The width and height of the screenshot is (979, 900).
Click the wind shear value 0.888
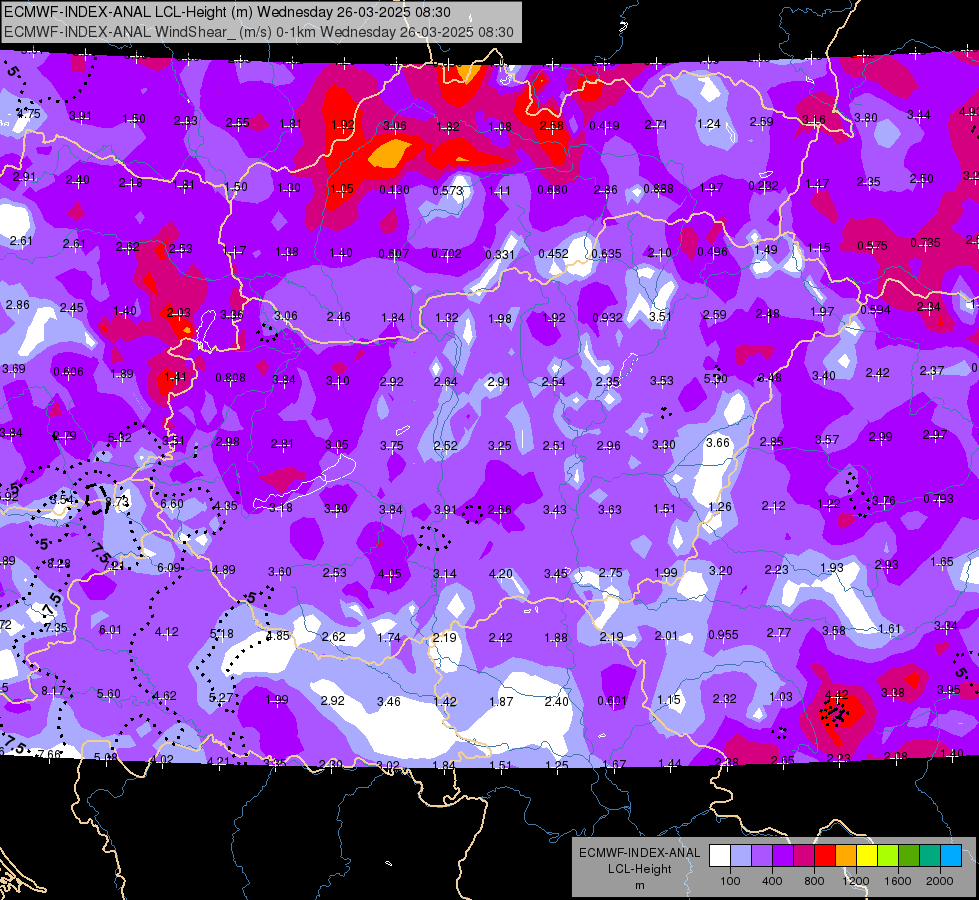click(658, 189)
